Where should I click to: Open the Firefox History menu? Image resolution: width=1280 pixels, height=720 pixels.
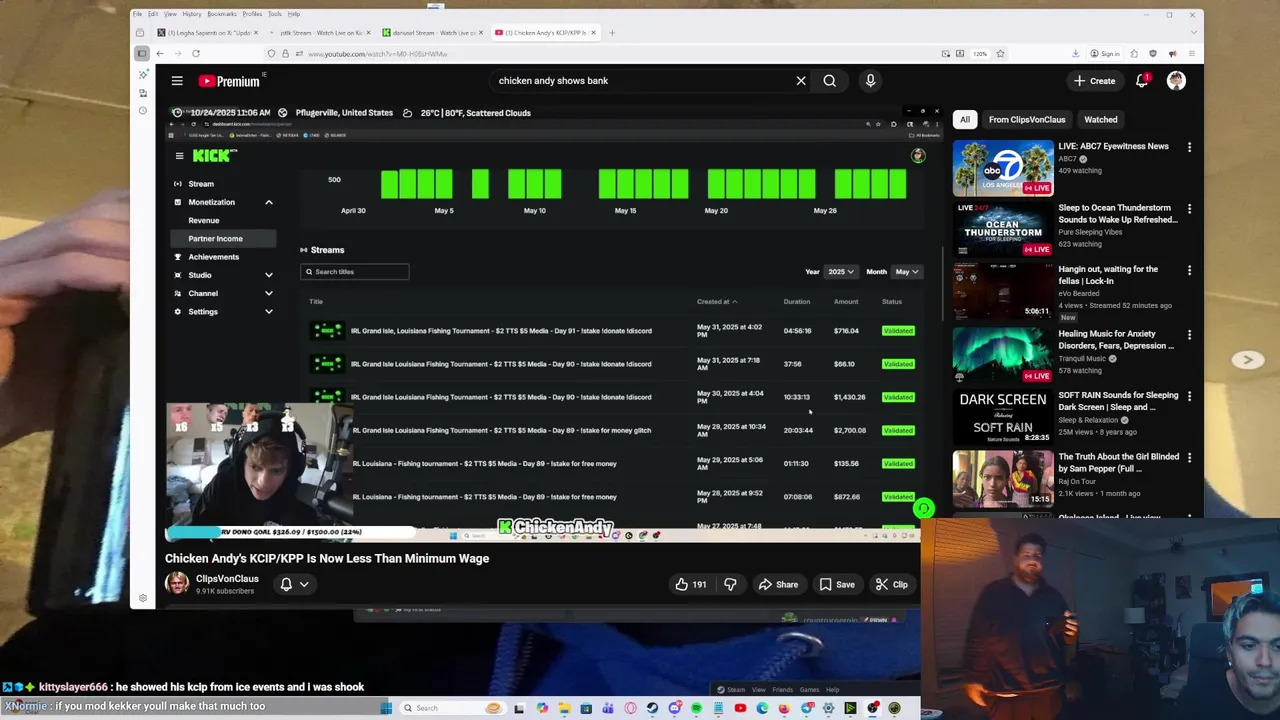coord(192,14)
